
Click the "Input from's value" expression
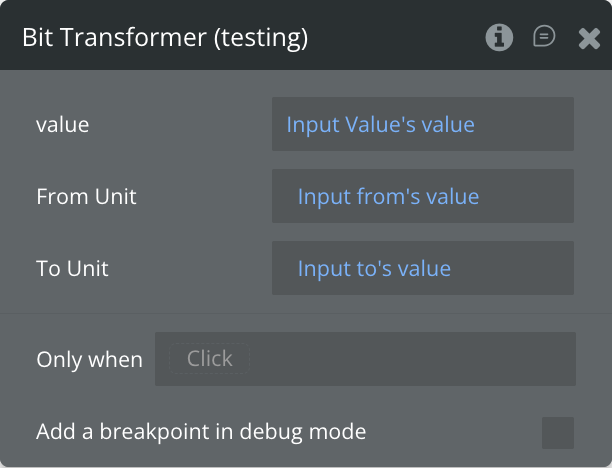[388, 197]
